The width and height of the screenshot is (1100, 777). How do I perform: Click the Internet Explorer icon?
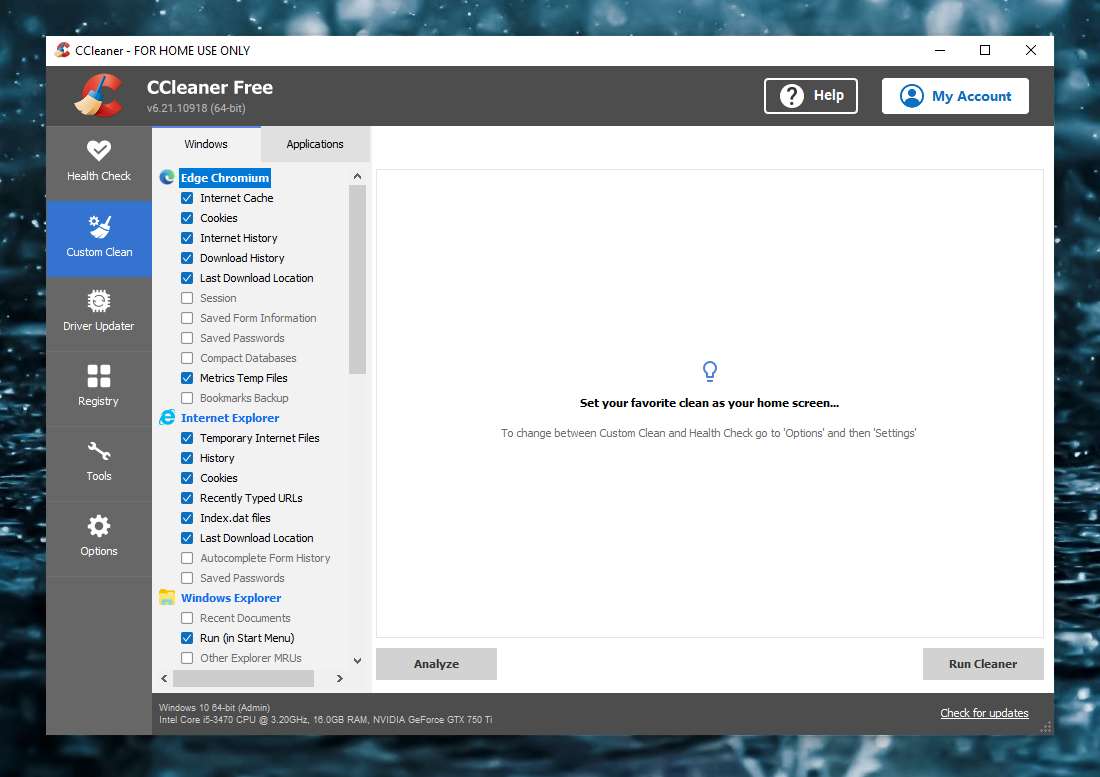[x=167, y=417]
